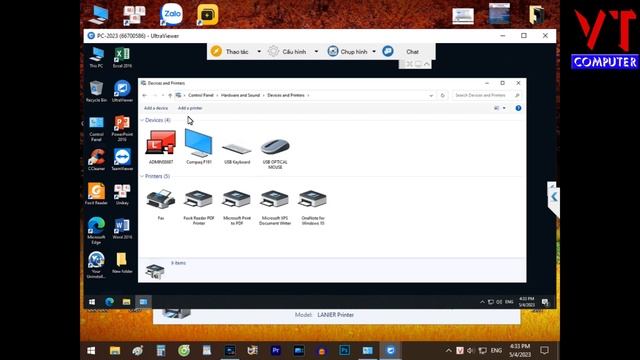Click Hardware and Sound breadcrumb
Image resolution: width=640 pixels, height=360 pixels.
[240, 95]
